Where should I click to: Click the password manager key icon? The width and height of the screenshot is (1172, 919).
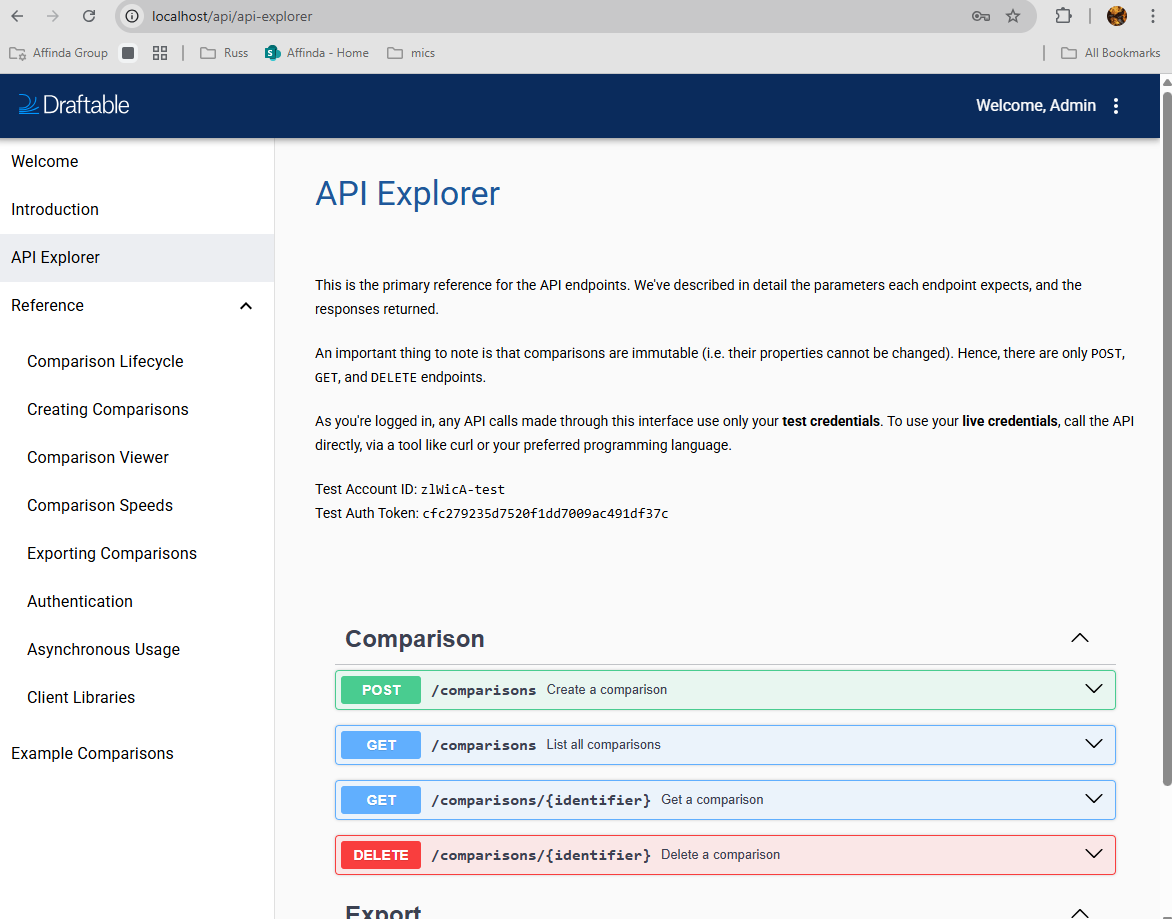click(980, 16)
